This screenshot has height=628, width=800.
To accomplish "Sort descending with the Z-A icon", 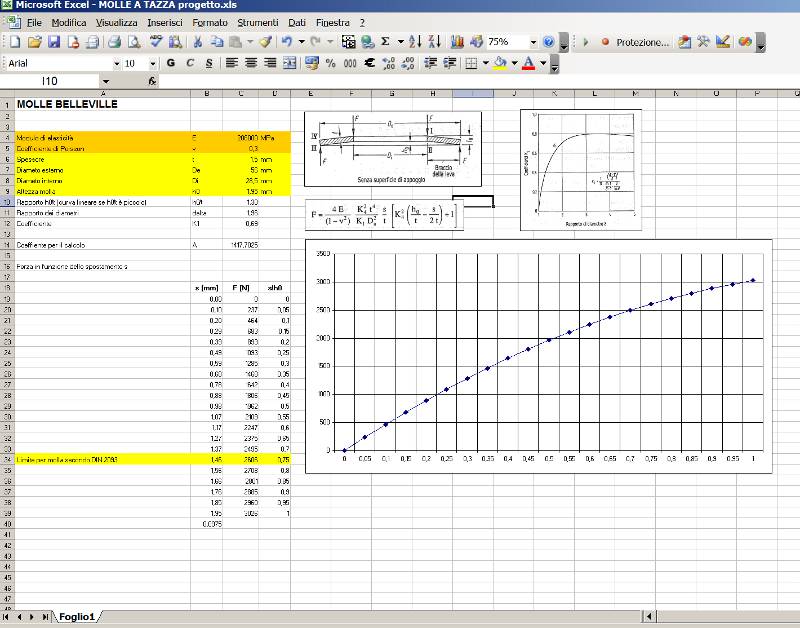I will pyautogui.click(x=435, y=42).
